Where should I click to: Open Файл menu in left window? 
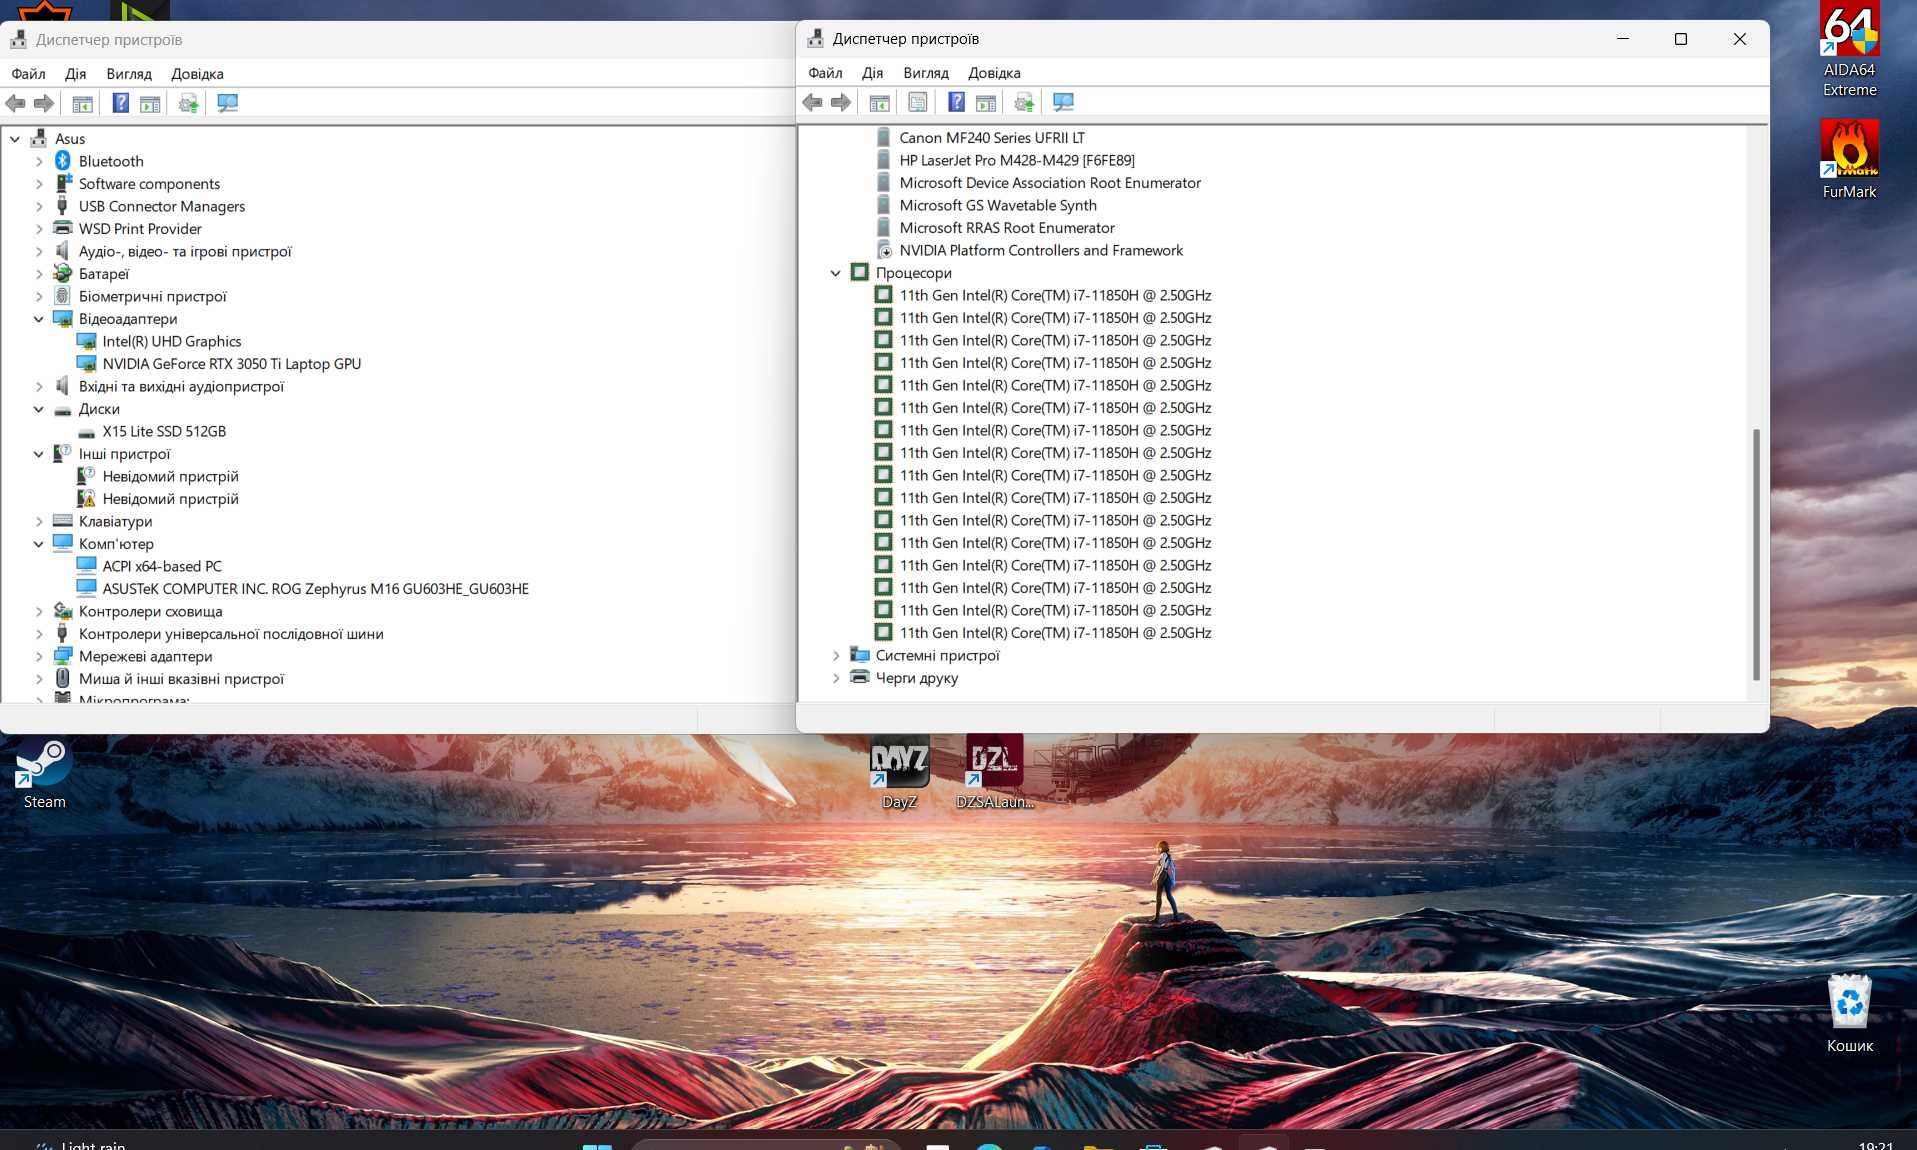[28, 74]
